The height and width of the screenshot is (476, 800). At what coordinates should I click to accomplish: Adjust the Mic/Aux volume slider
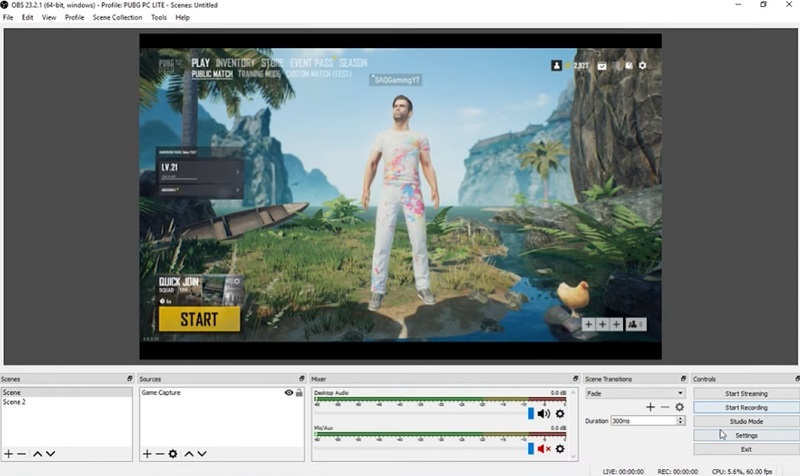(531, 449)
